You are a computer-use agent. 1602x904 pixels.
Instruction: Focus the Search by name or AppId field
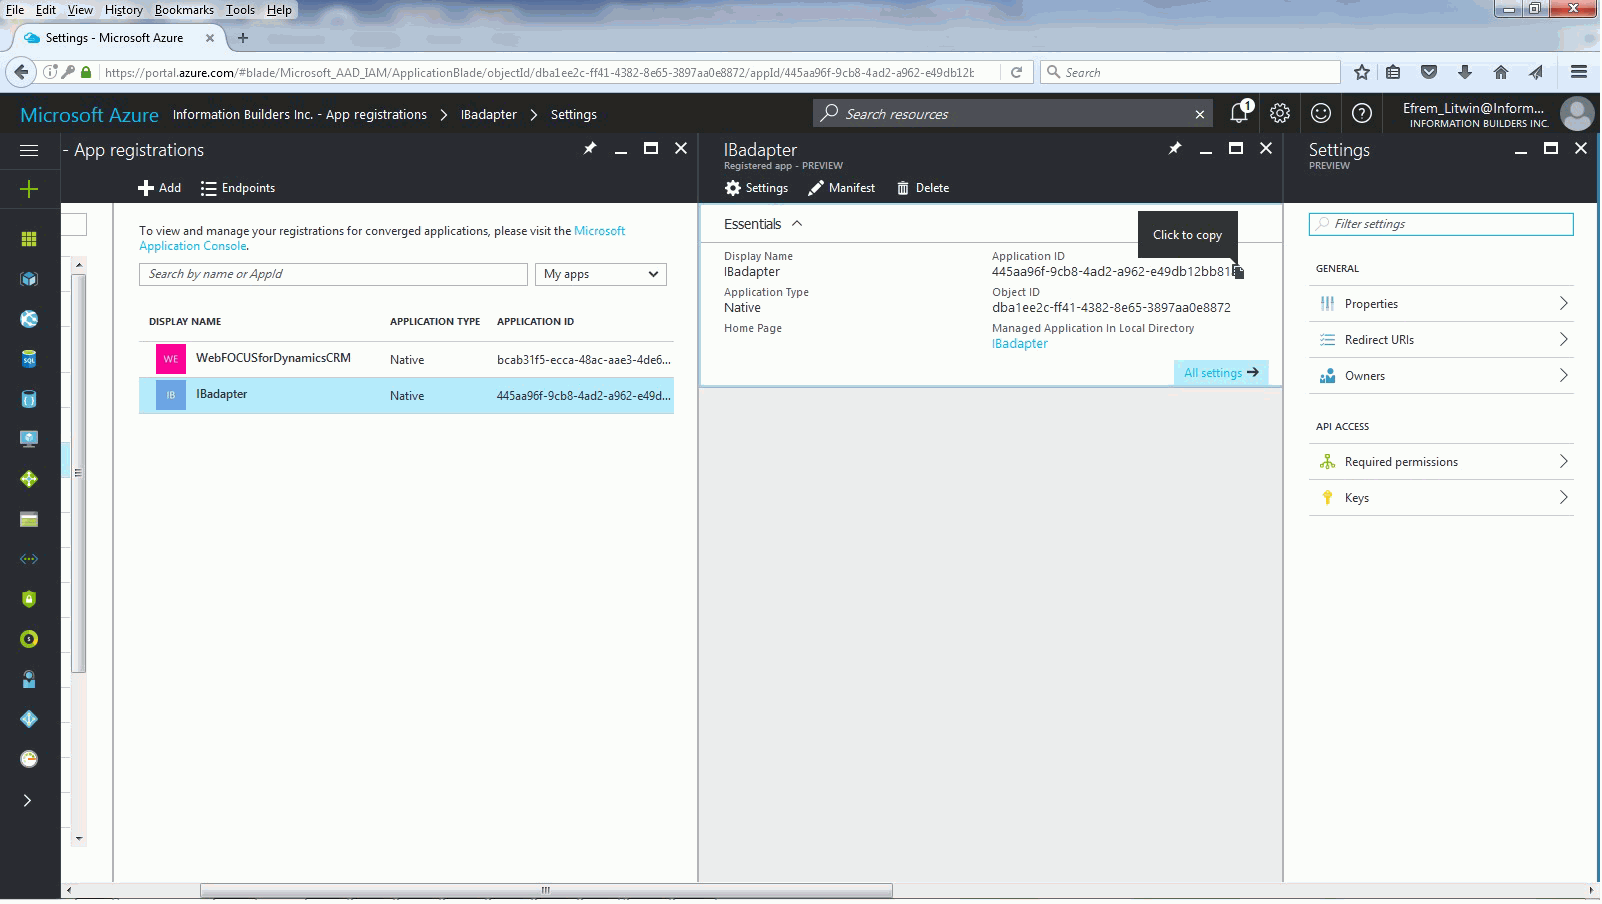pos(333,274)
